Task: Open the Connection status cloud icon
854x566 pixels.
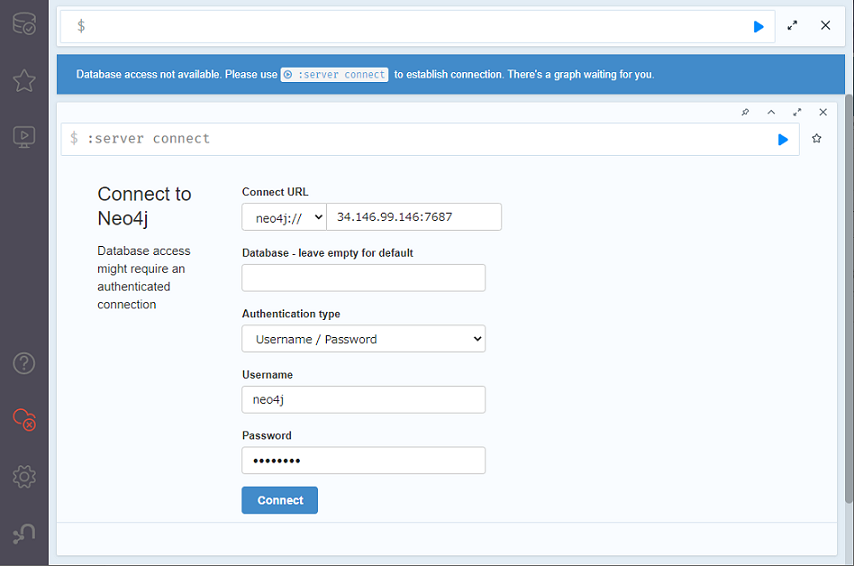Action: pyautogui.click(x=24, y=419)
